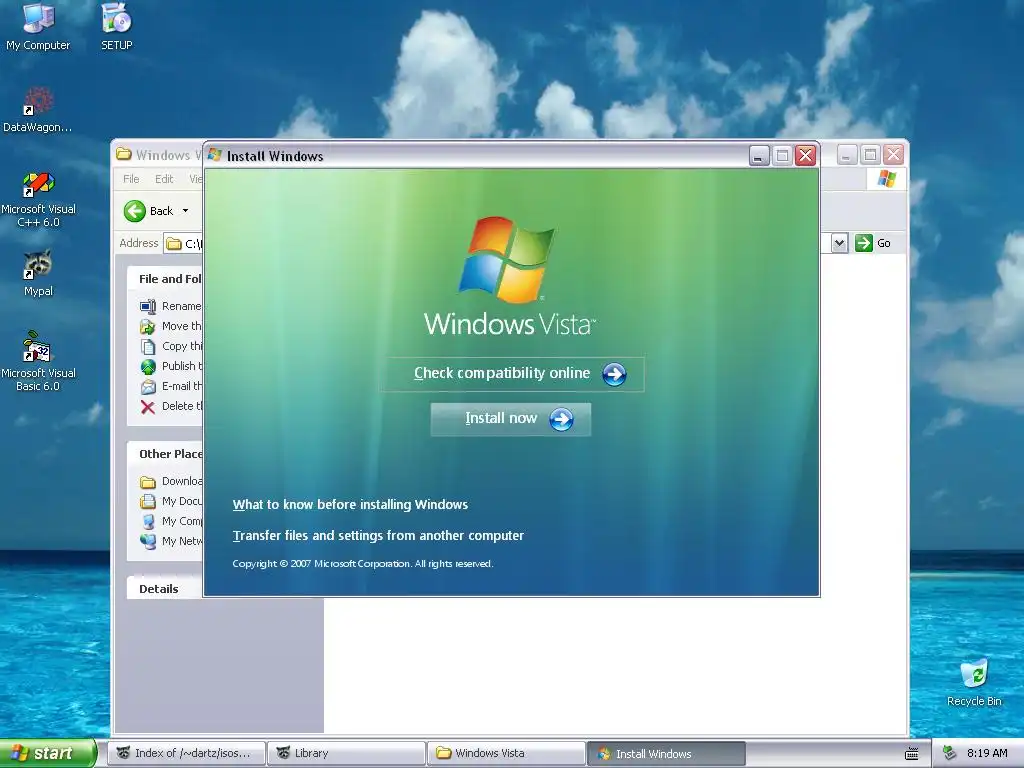Click the Publish to web globe icon
This screenshot has height=768, width=1024.
point(148,367)
